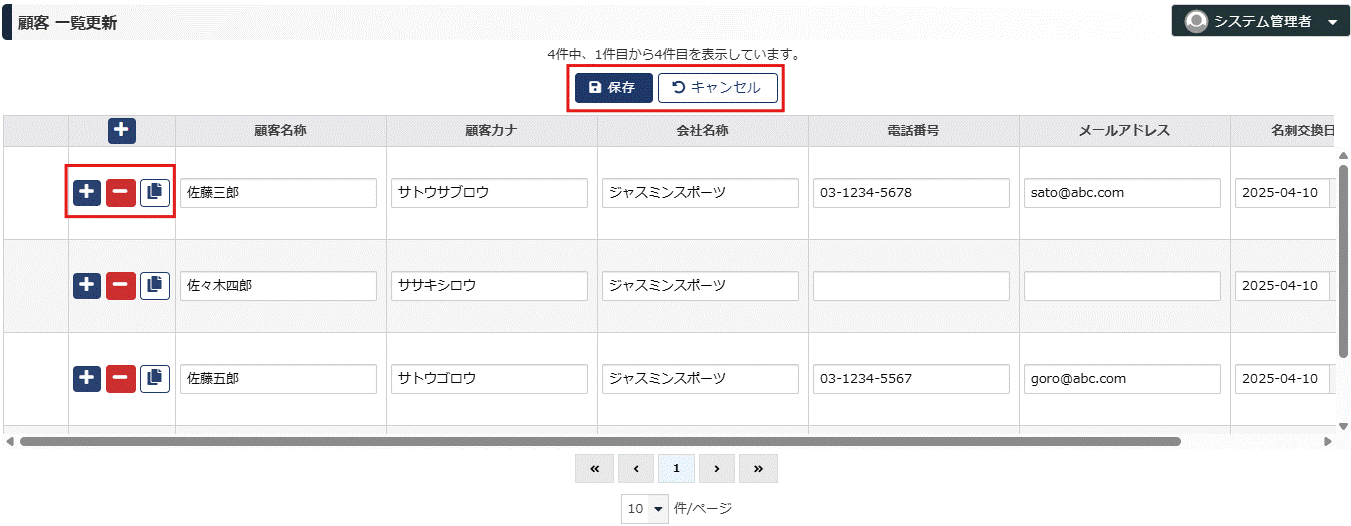
Task: Add a row below 佐藤三郎
Action: click(87, 192)
